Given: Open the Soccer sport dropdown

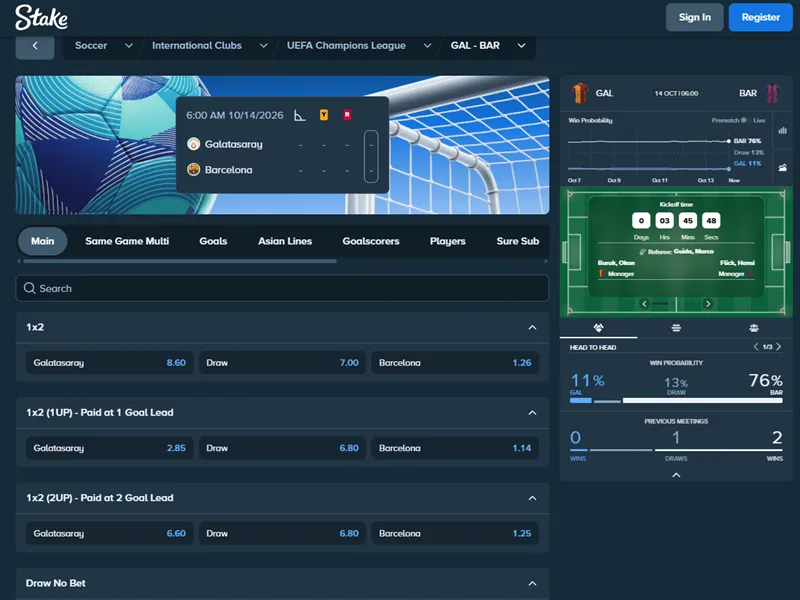Looking at the screenshot, I should point(104,46).
